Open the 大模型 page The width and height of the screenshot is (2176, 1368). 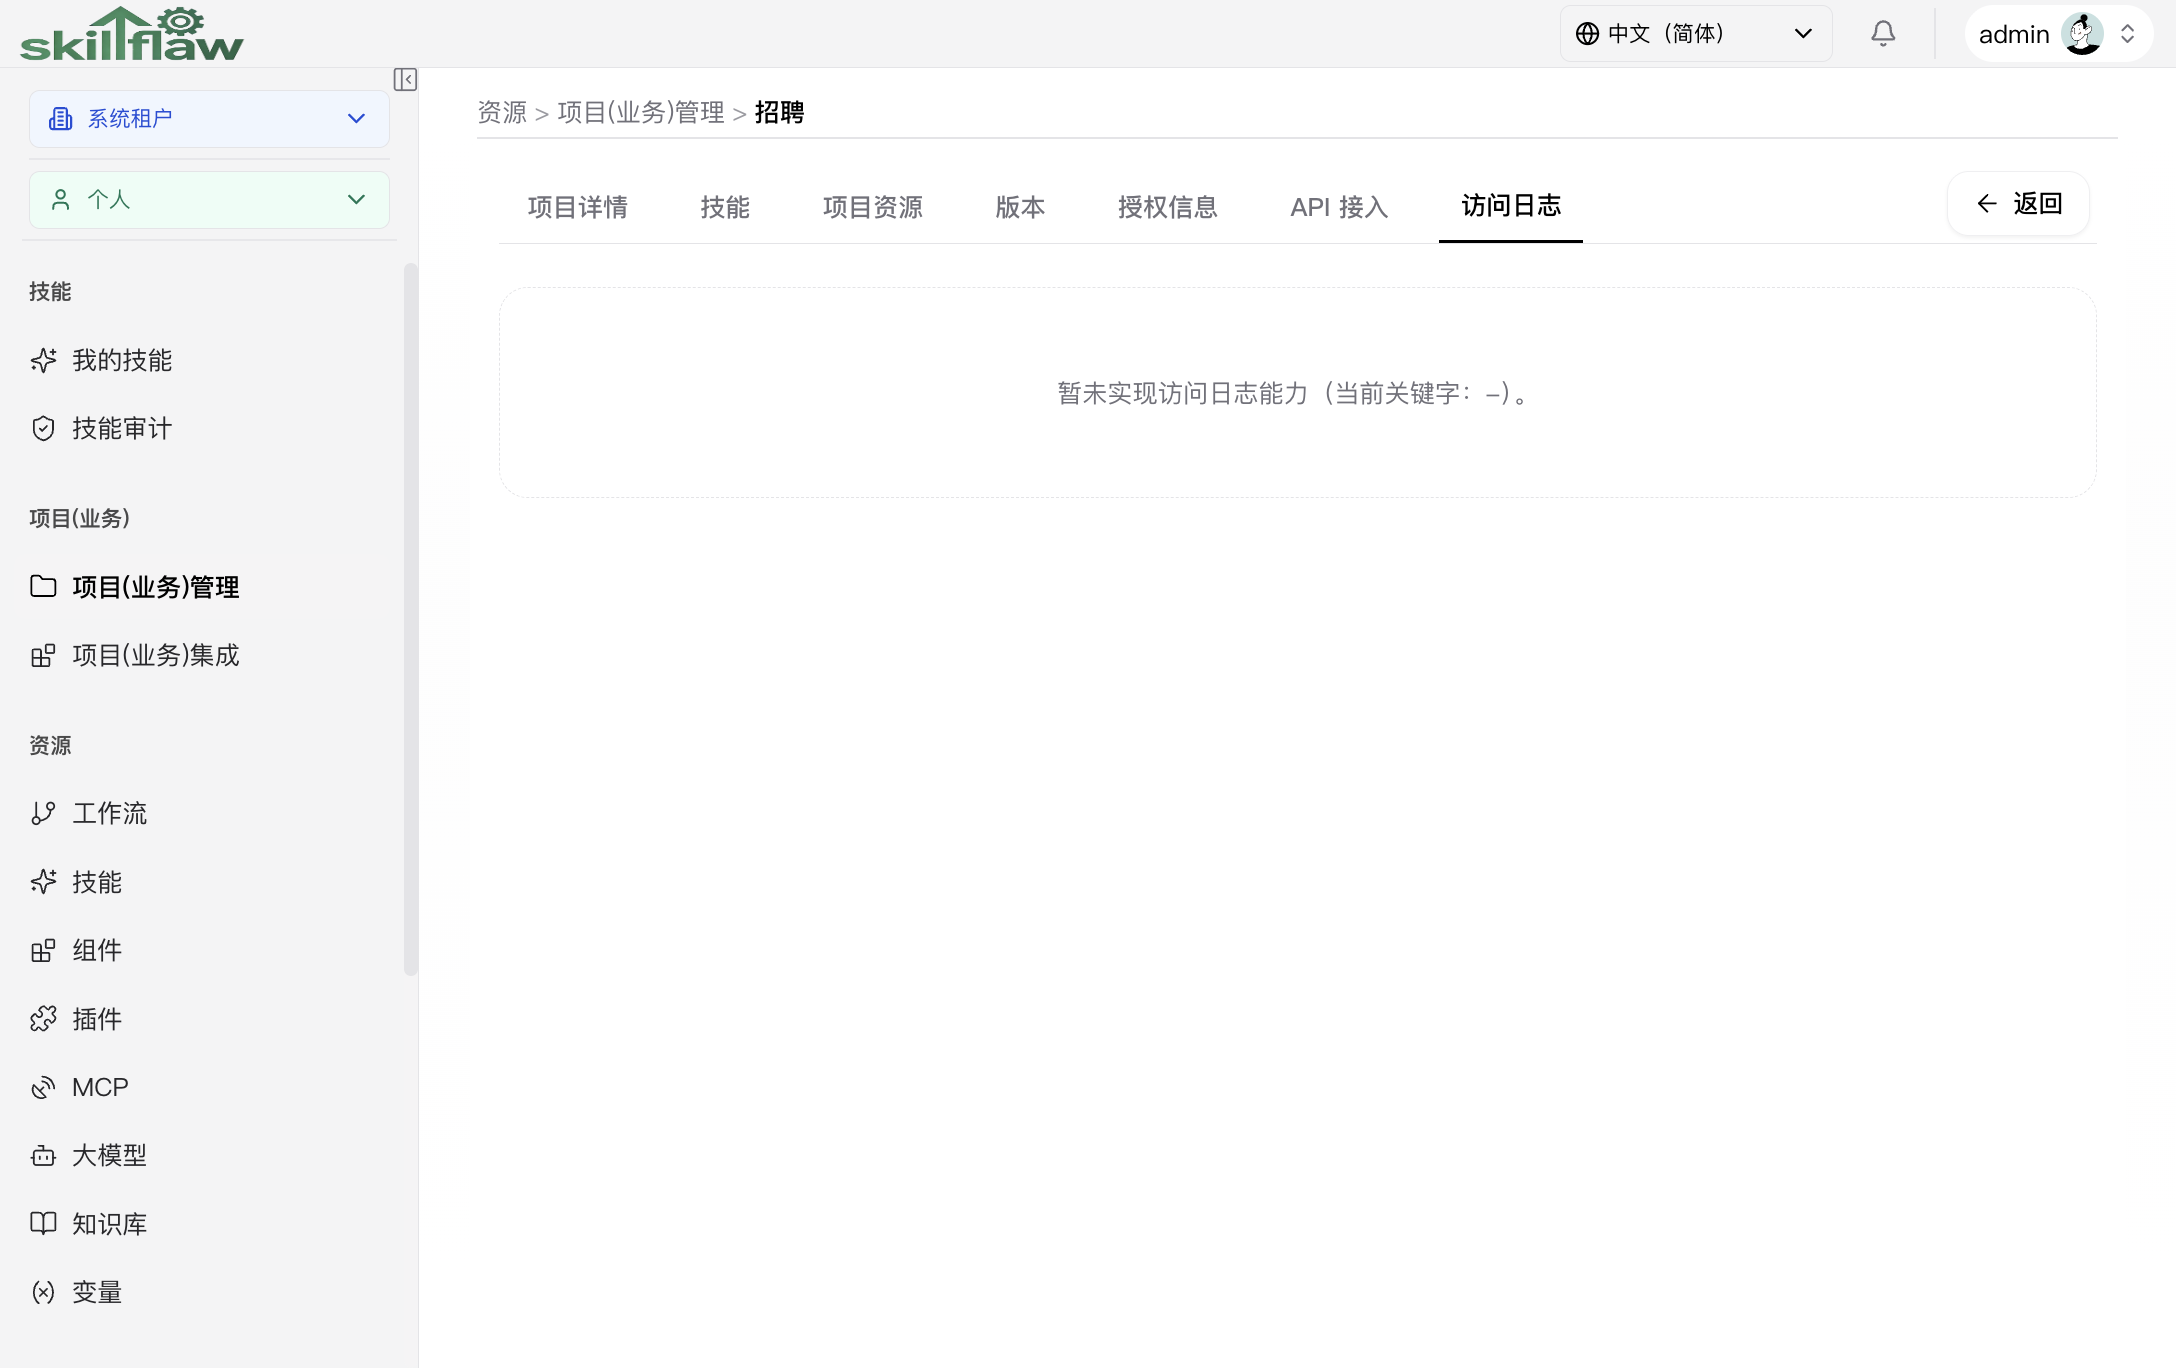209,1155
